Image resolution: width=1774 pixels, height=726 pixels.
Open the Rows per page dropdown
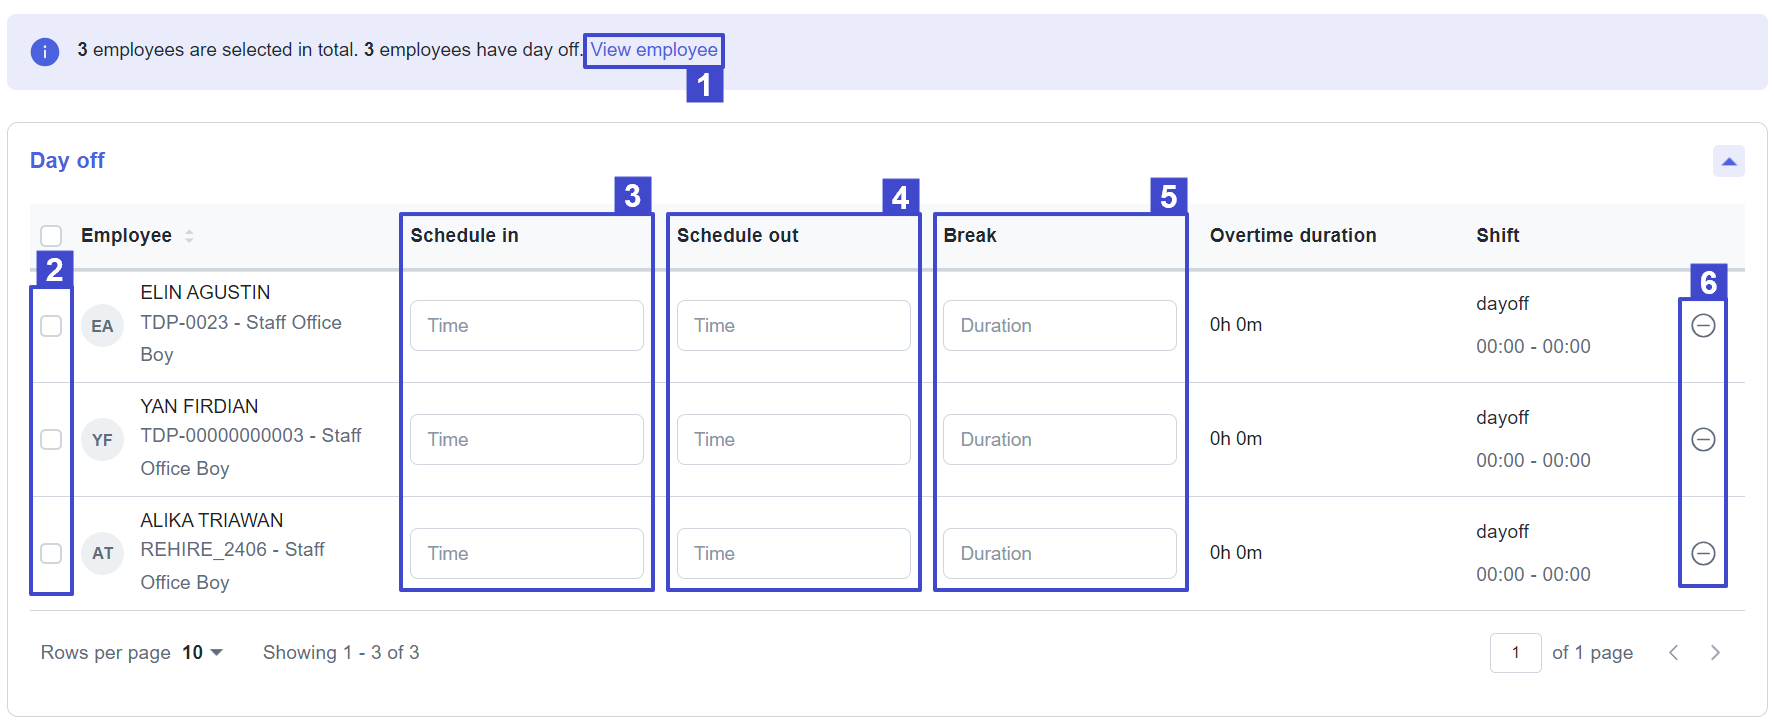pyautogui.click(x=202, y=653)
